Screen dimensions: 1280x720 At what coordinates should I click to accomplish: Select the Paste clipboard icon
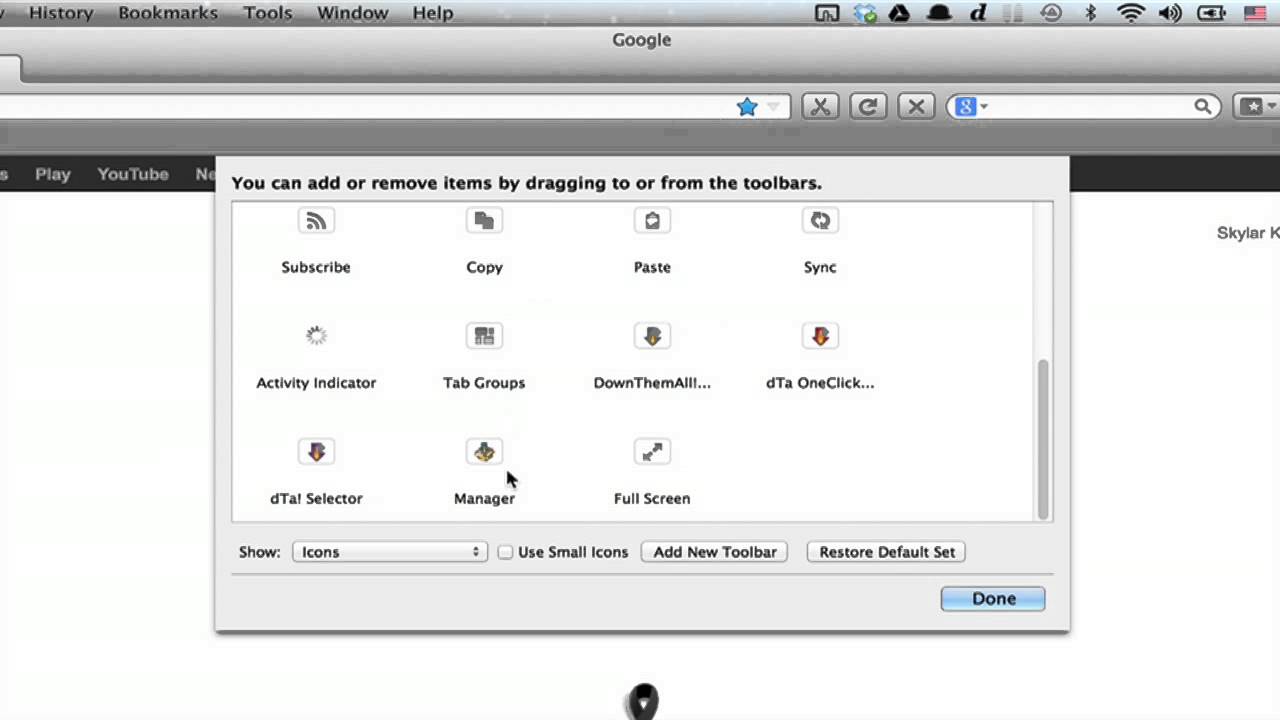click(x=652, y=221)
